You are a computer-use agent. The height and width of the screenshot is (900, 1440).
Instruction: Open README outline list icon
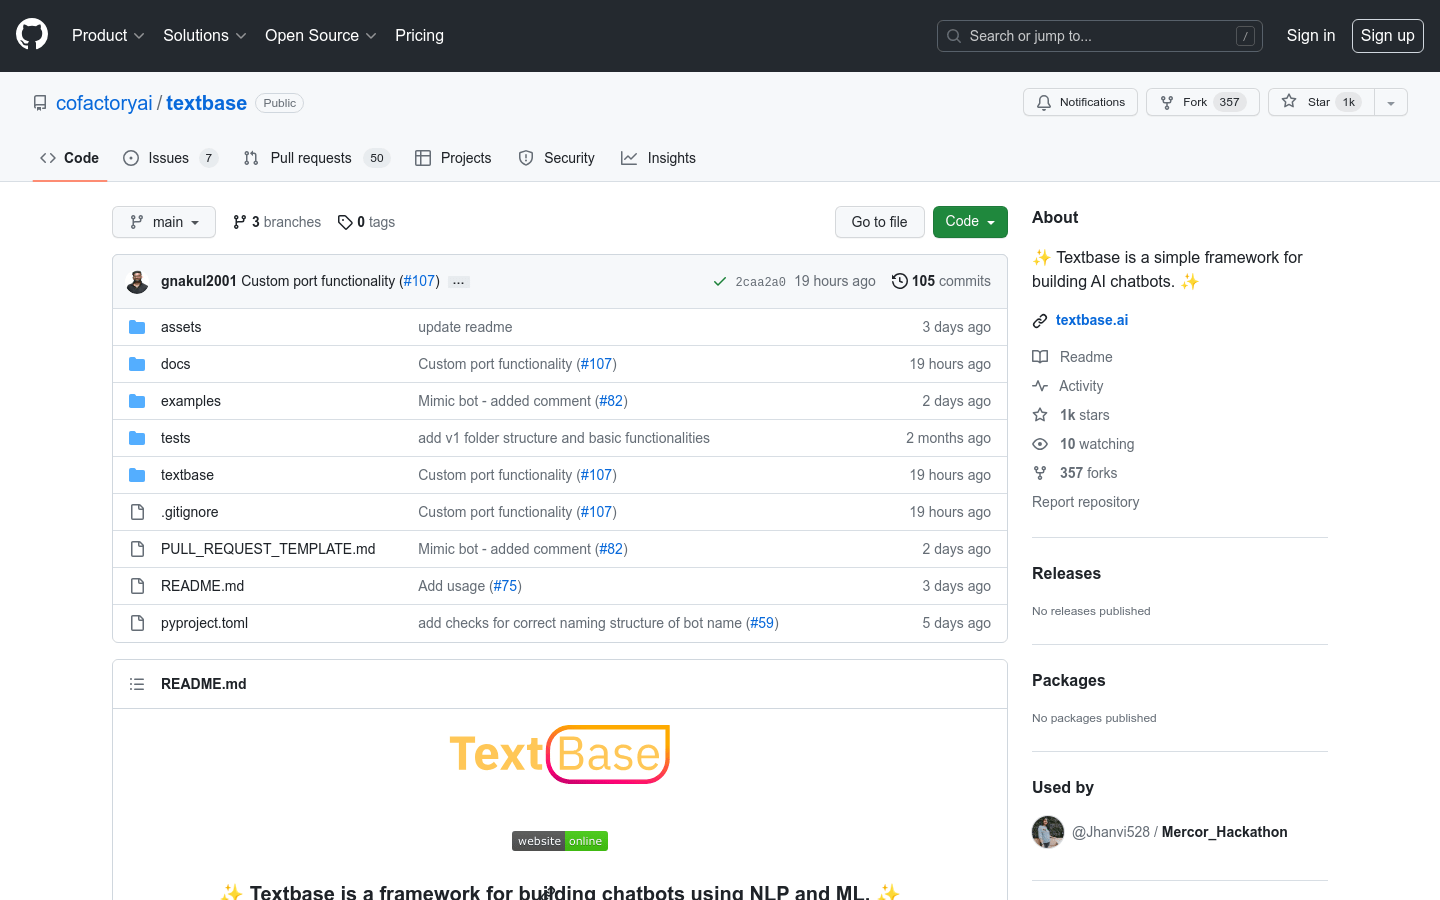pos(137,684)
